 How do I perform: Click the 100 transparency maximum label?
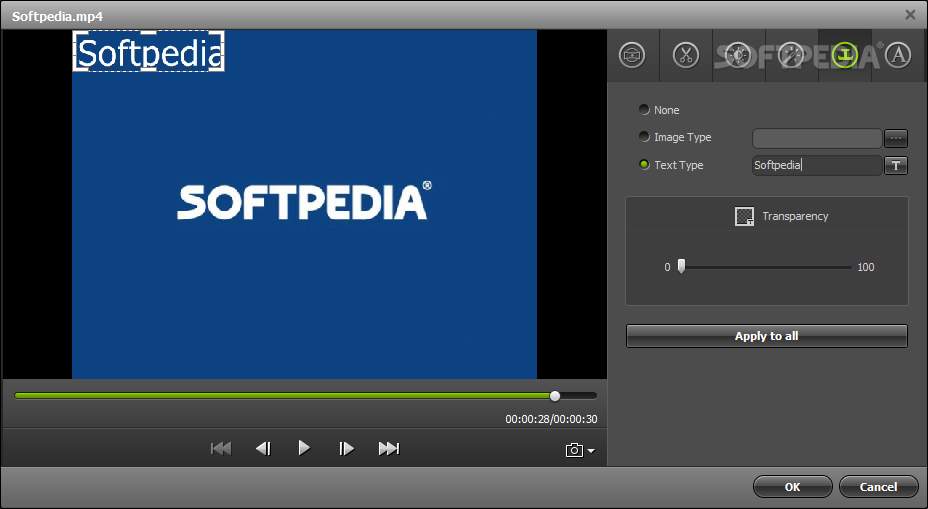pos(865,267)
